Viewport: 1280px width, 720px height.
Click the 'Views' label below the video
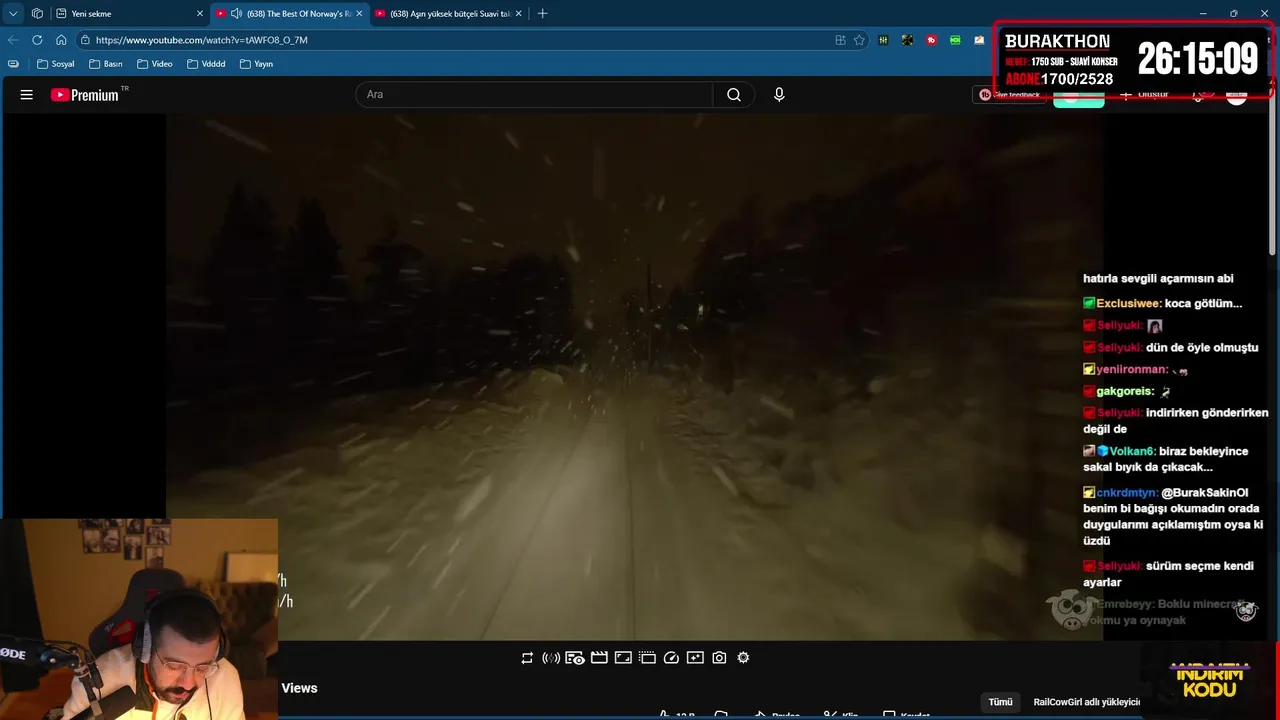pyautogui.click(x=299, y=688)
